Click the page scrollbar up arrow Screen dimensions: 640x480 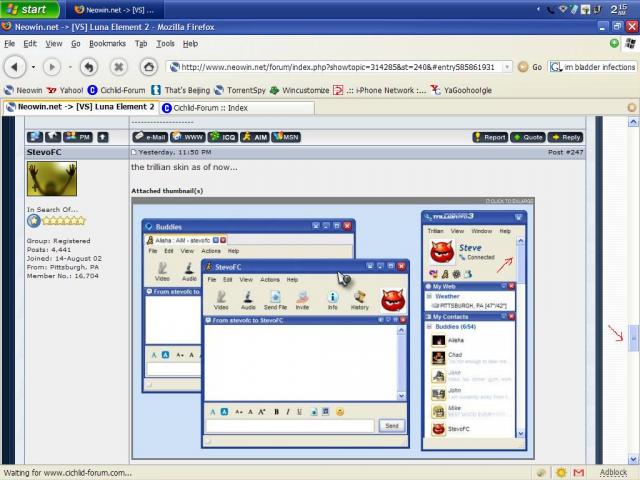pos(633,122)
